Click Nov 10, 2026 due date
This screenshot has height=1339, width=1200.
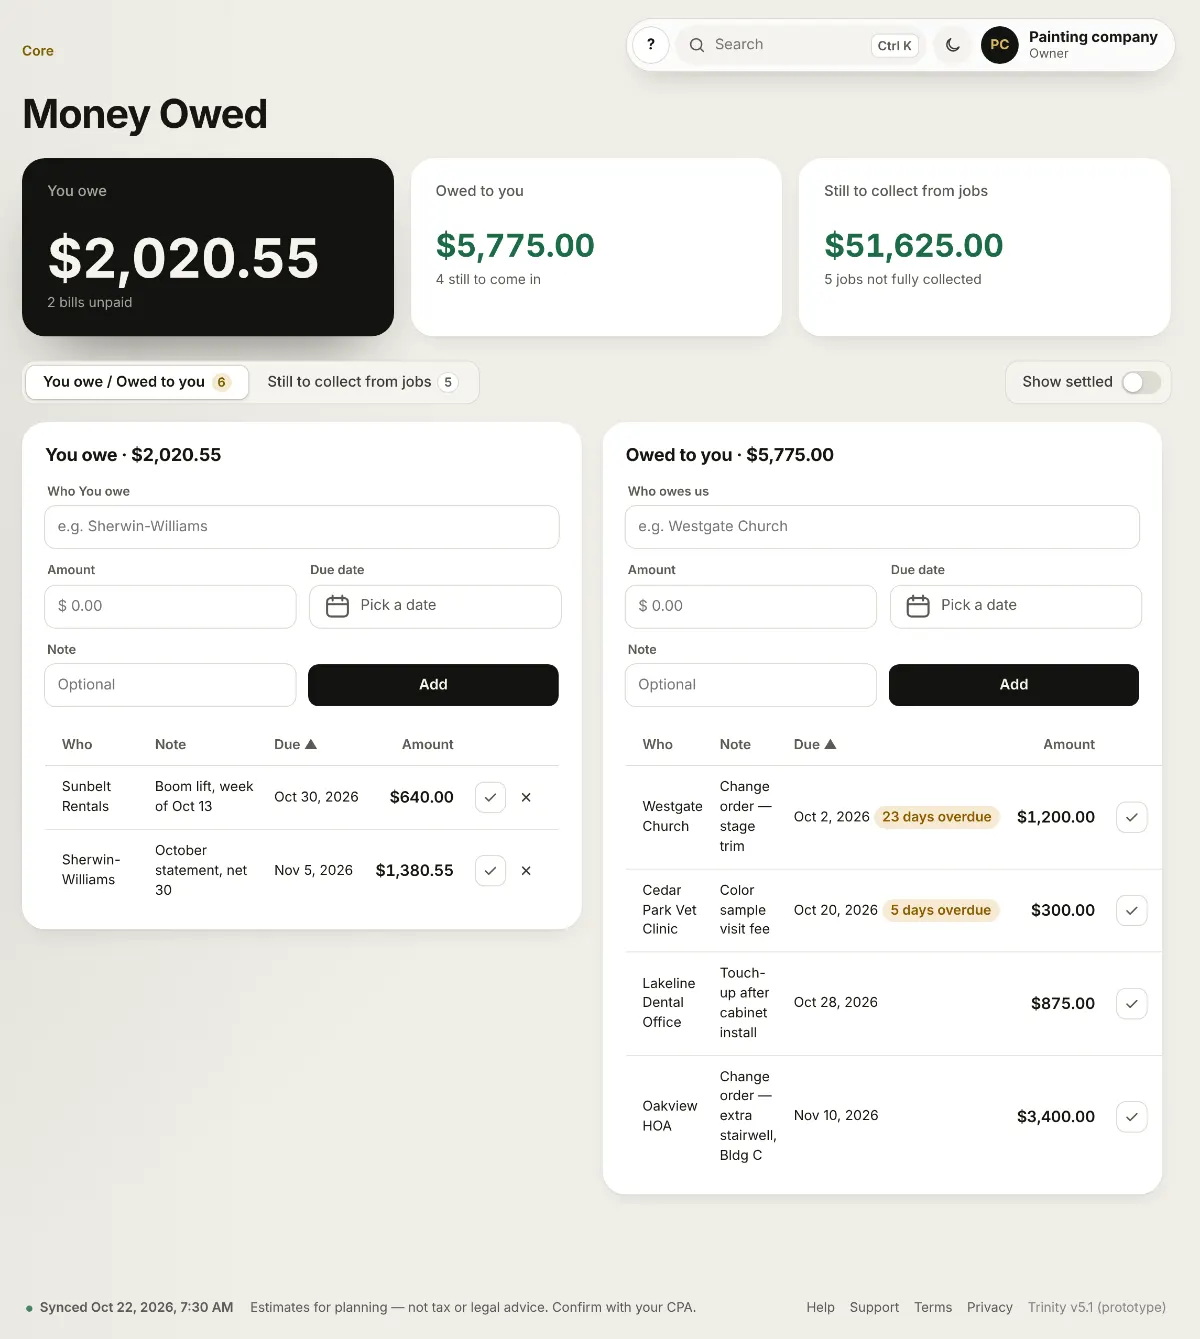point(836,1115)
